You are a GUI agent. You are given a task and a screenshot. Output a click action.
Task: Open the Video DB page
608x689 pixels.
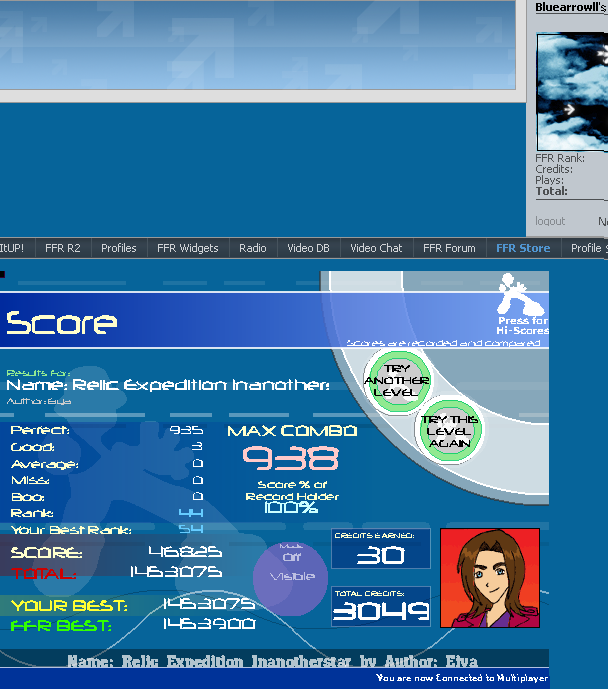(x=308, y=248)
